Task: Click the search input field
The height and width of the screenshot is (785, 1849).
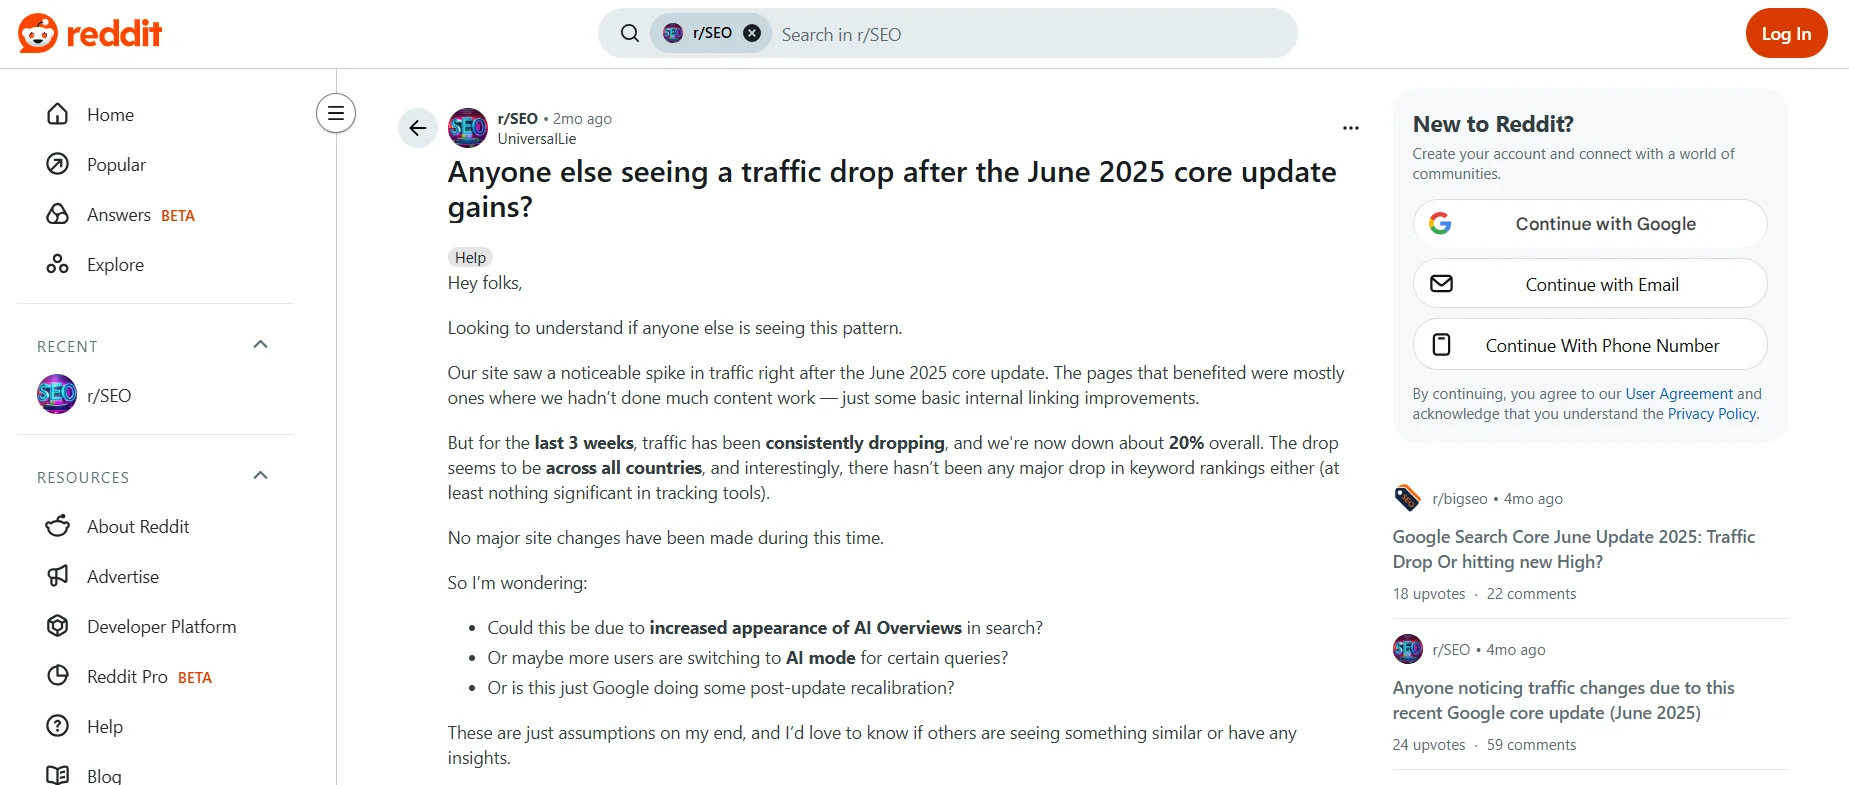Action: pyautogui.click(x=1000, y=33)
